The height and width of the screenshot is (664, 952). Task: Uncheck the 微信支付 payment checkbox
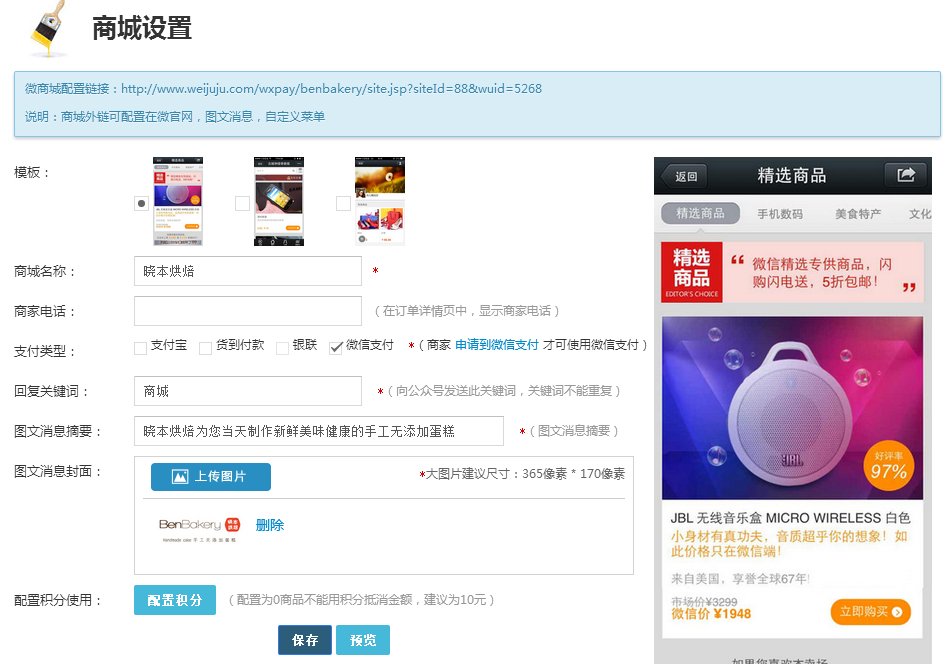[336, 348]
